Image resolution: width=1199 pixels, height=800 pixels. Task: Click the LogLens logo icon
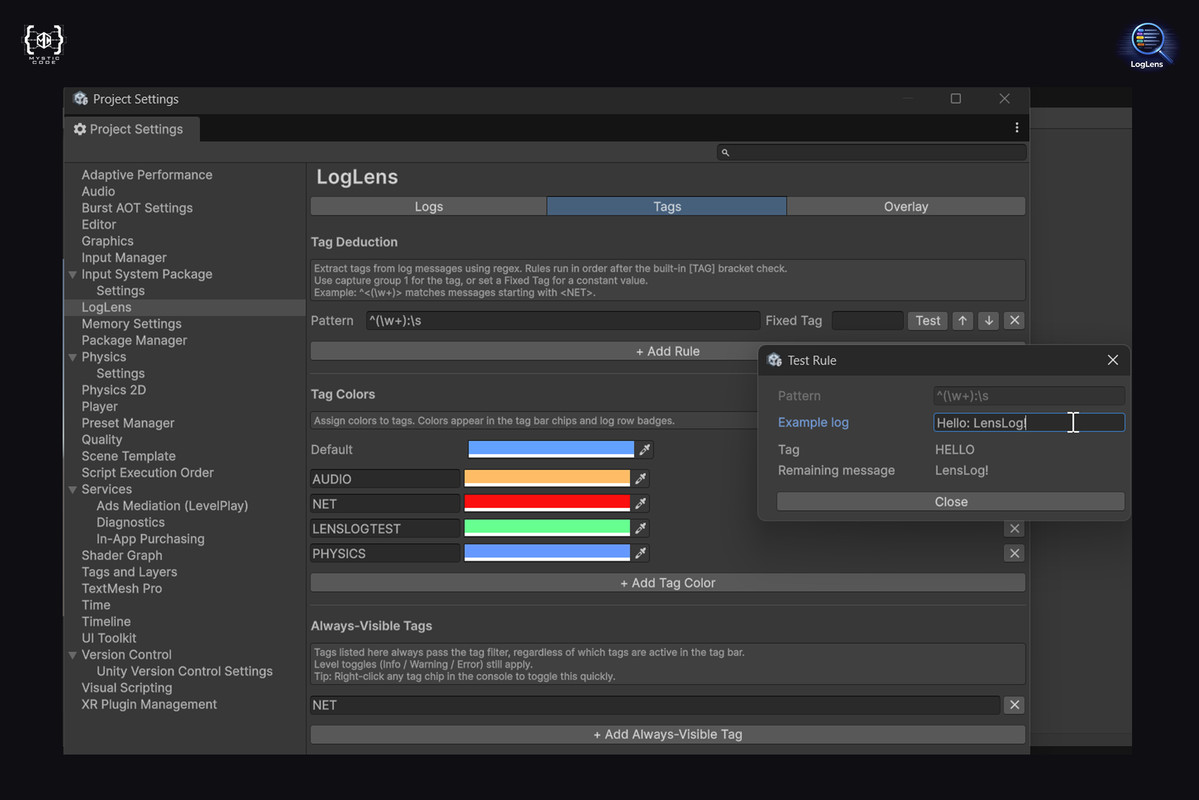coord(1147,45)
